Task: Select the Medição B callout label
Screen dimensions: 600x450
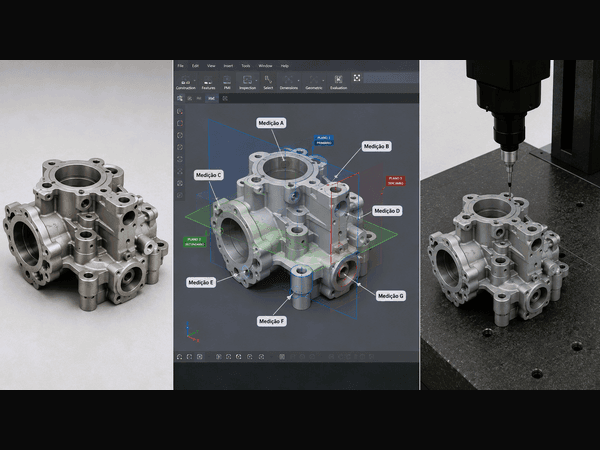Action: tap(377, 146)
